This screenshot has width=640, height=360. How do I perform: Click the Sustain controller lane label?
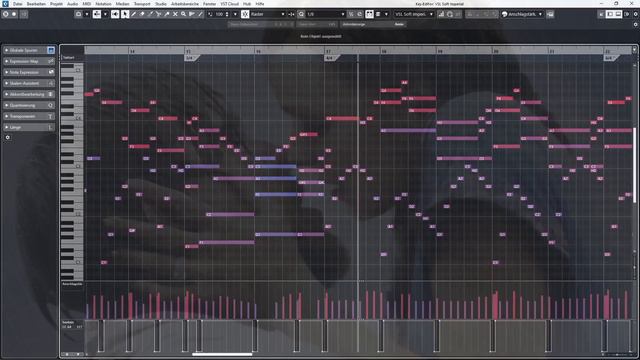(68, 322)
